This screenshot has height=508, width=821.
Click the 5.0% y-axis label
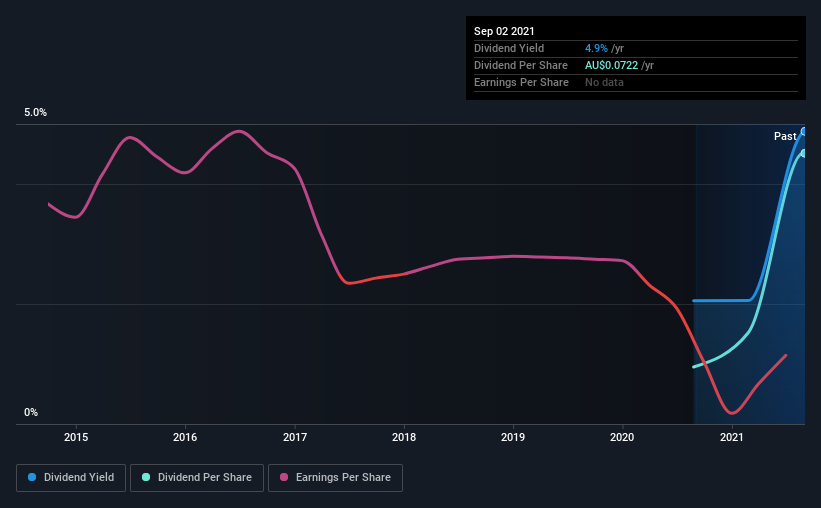pyautogui.click(x=35, y=113)
